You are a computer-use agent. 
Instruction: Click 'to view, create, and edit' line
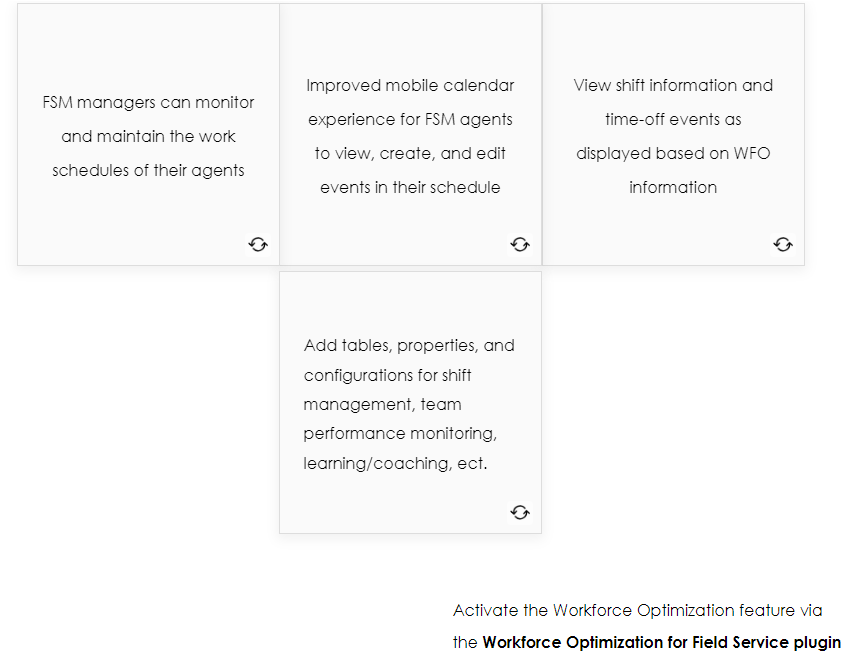tap(410, 154)
